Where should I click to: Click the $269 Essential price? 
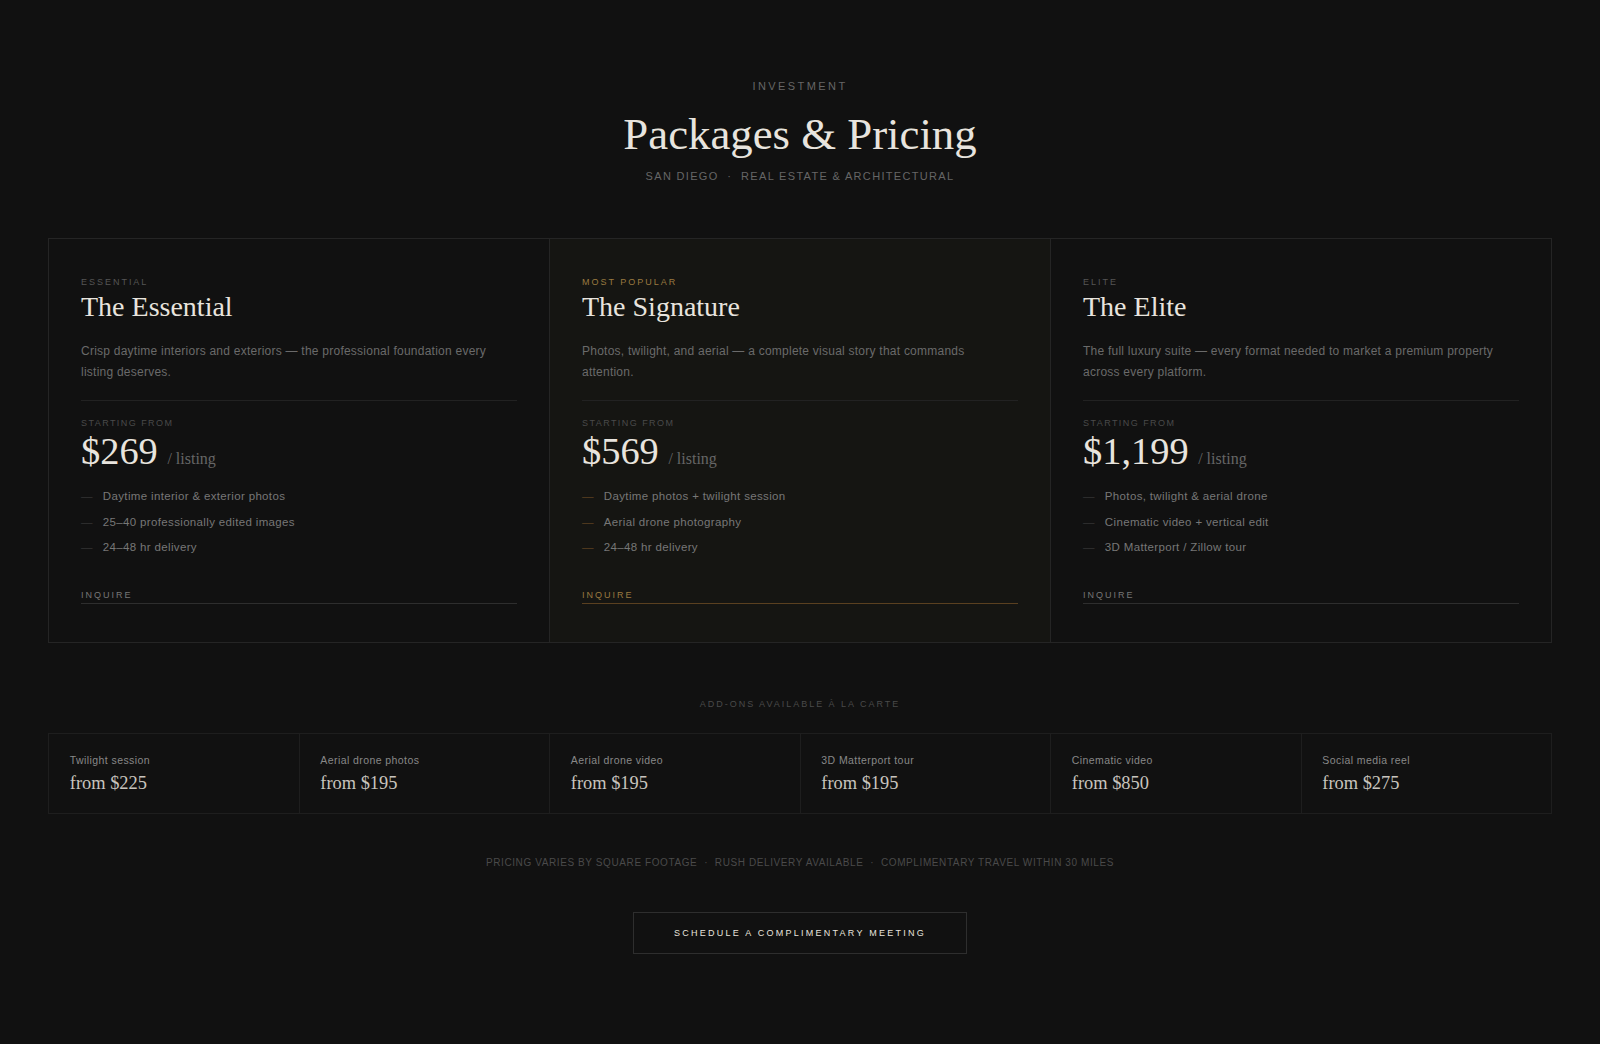point(119,452)
